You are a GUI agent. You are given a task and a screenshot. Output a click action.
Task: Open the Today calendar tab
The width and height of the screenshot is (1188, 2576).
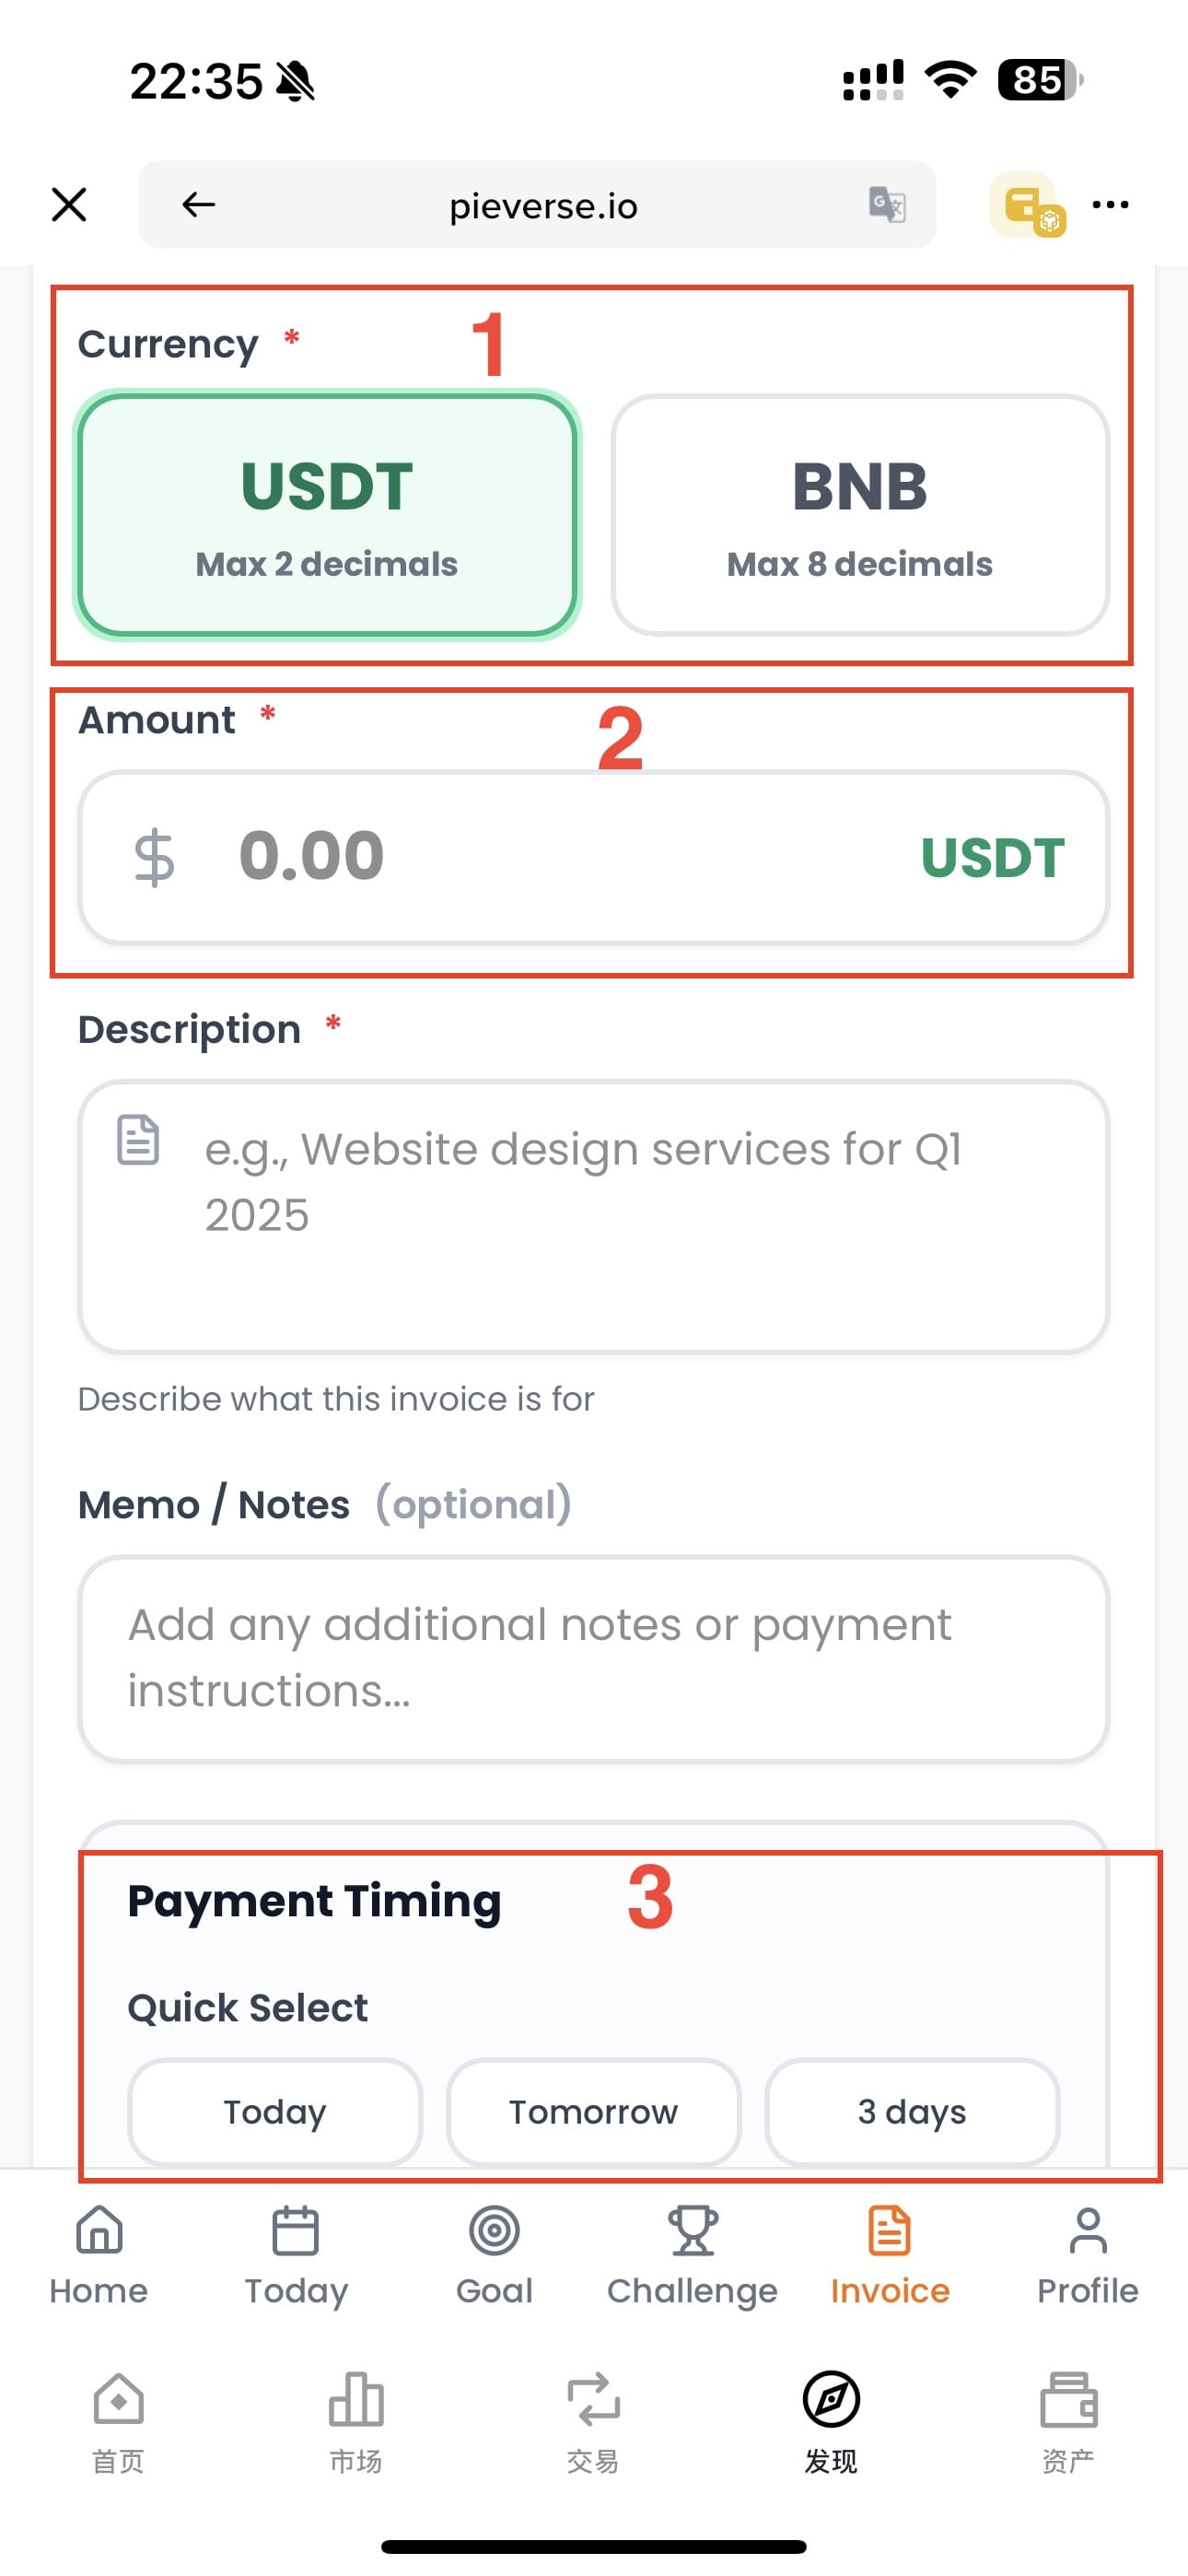pos(296,2256)
